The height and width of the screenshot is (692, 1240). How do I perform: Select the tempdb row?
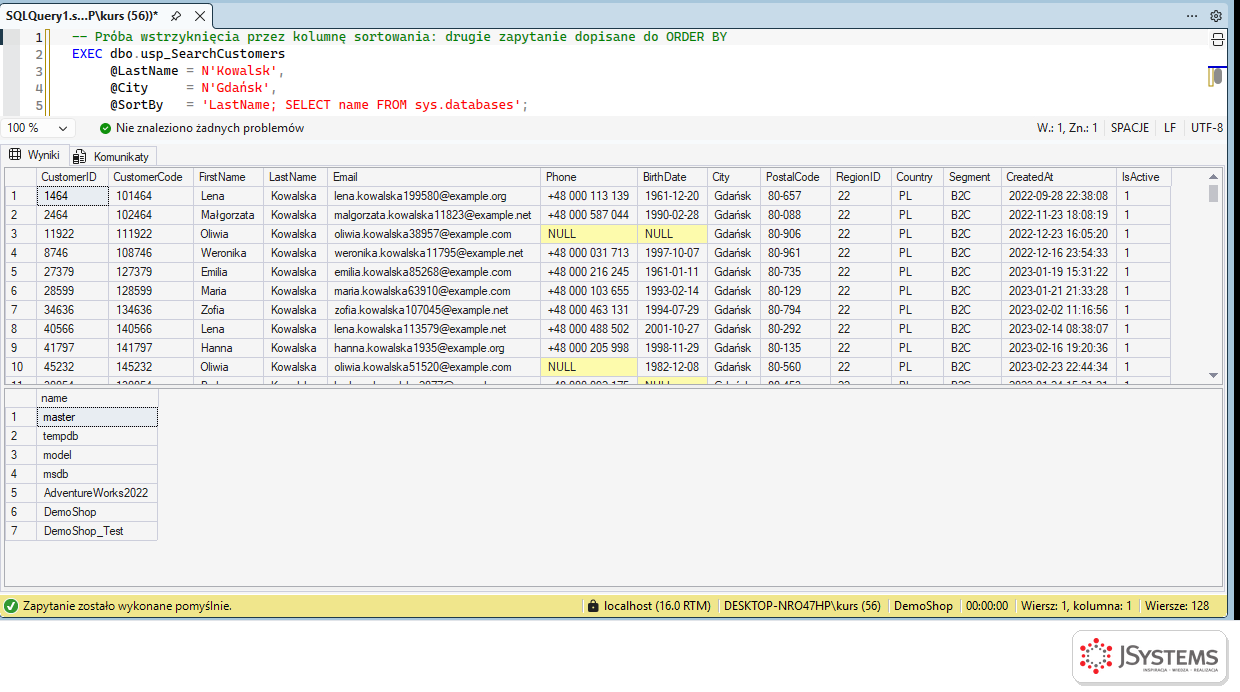[97, 436]
